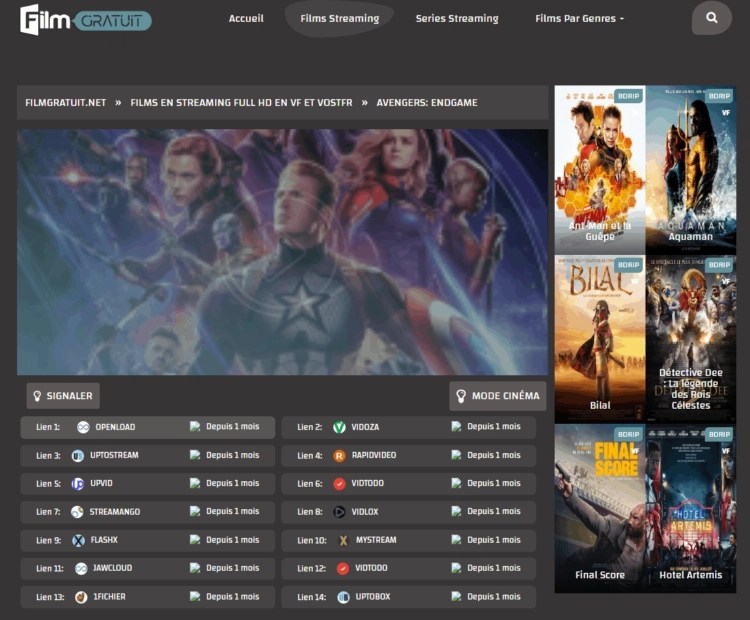Click the Avengers Endgame video player
This screenshot has height=620, width=750.
tap(282, 252)
